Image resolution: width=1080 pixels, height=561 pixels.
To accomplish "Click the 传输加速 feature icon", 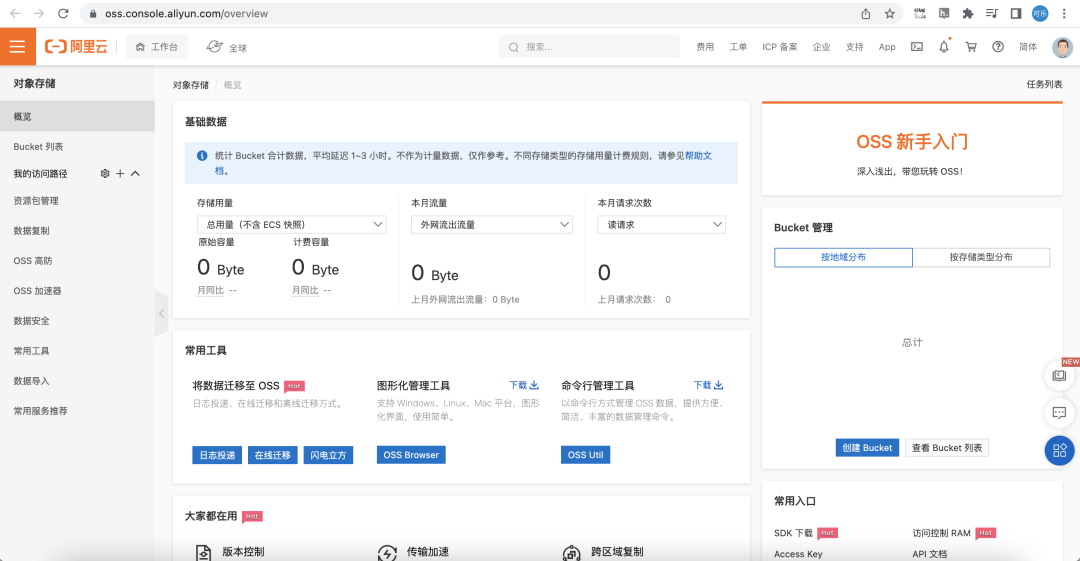I will (x=387, y=553).
